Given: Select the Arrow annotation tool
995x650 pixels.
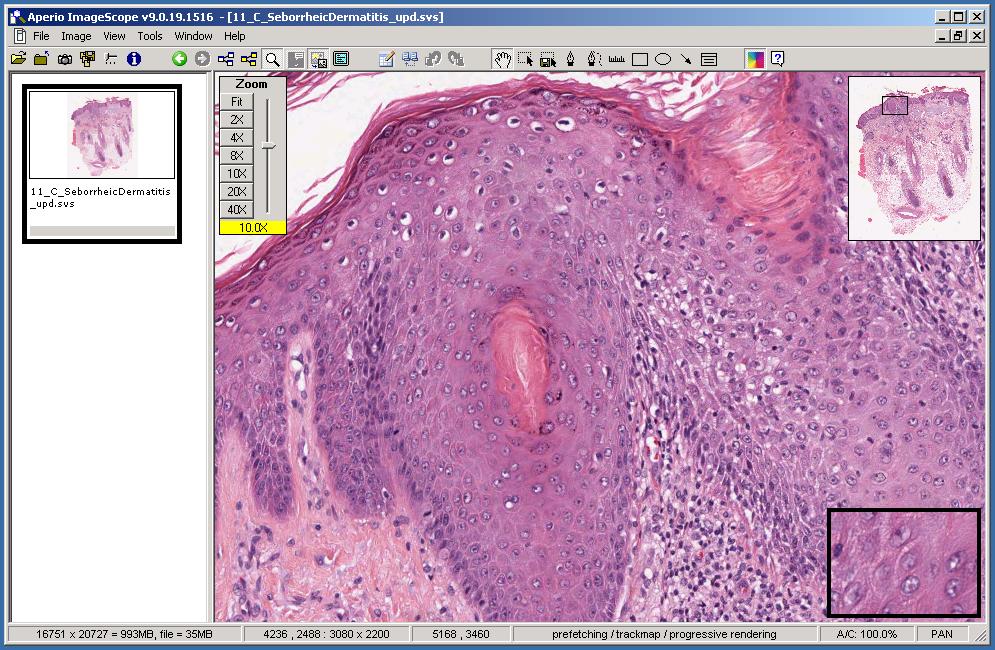Looking at the screenshot, I should pos(686,59).
